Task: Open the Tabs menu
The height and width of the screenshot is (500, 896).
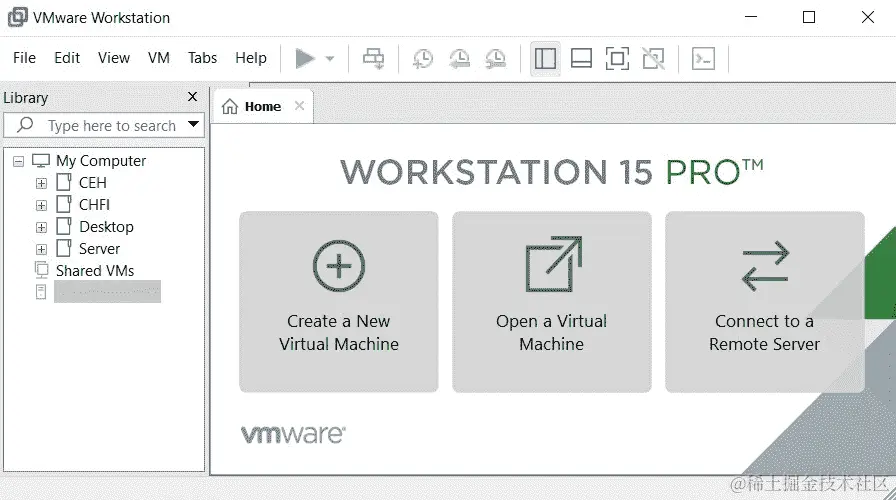Action: [x=202, y=58]
